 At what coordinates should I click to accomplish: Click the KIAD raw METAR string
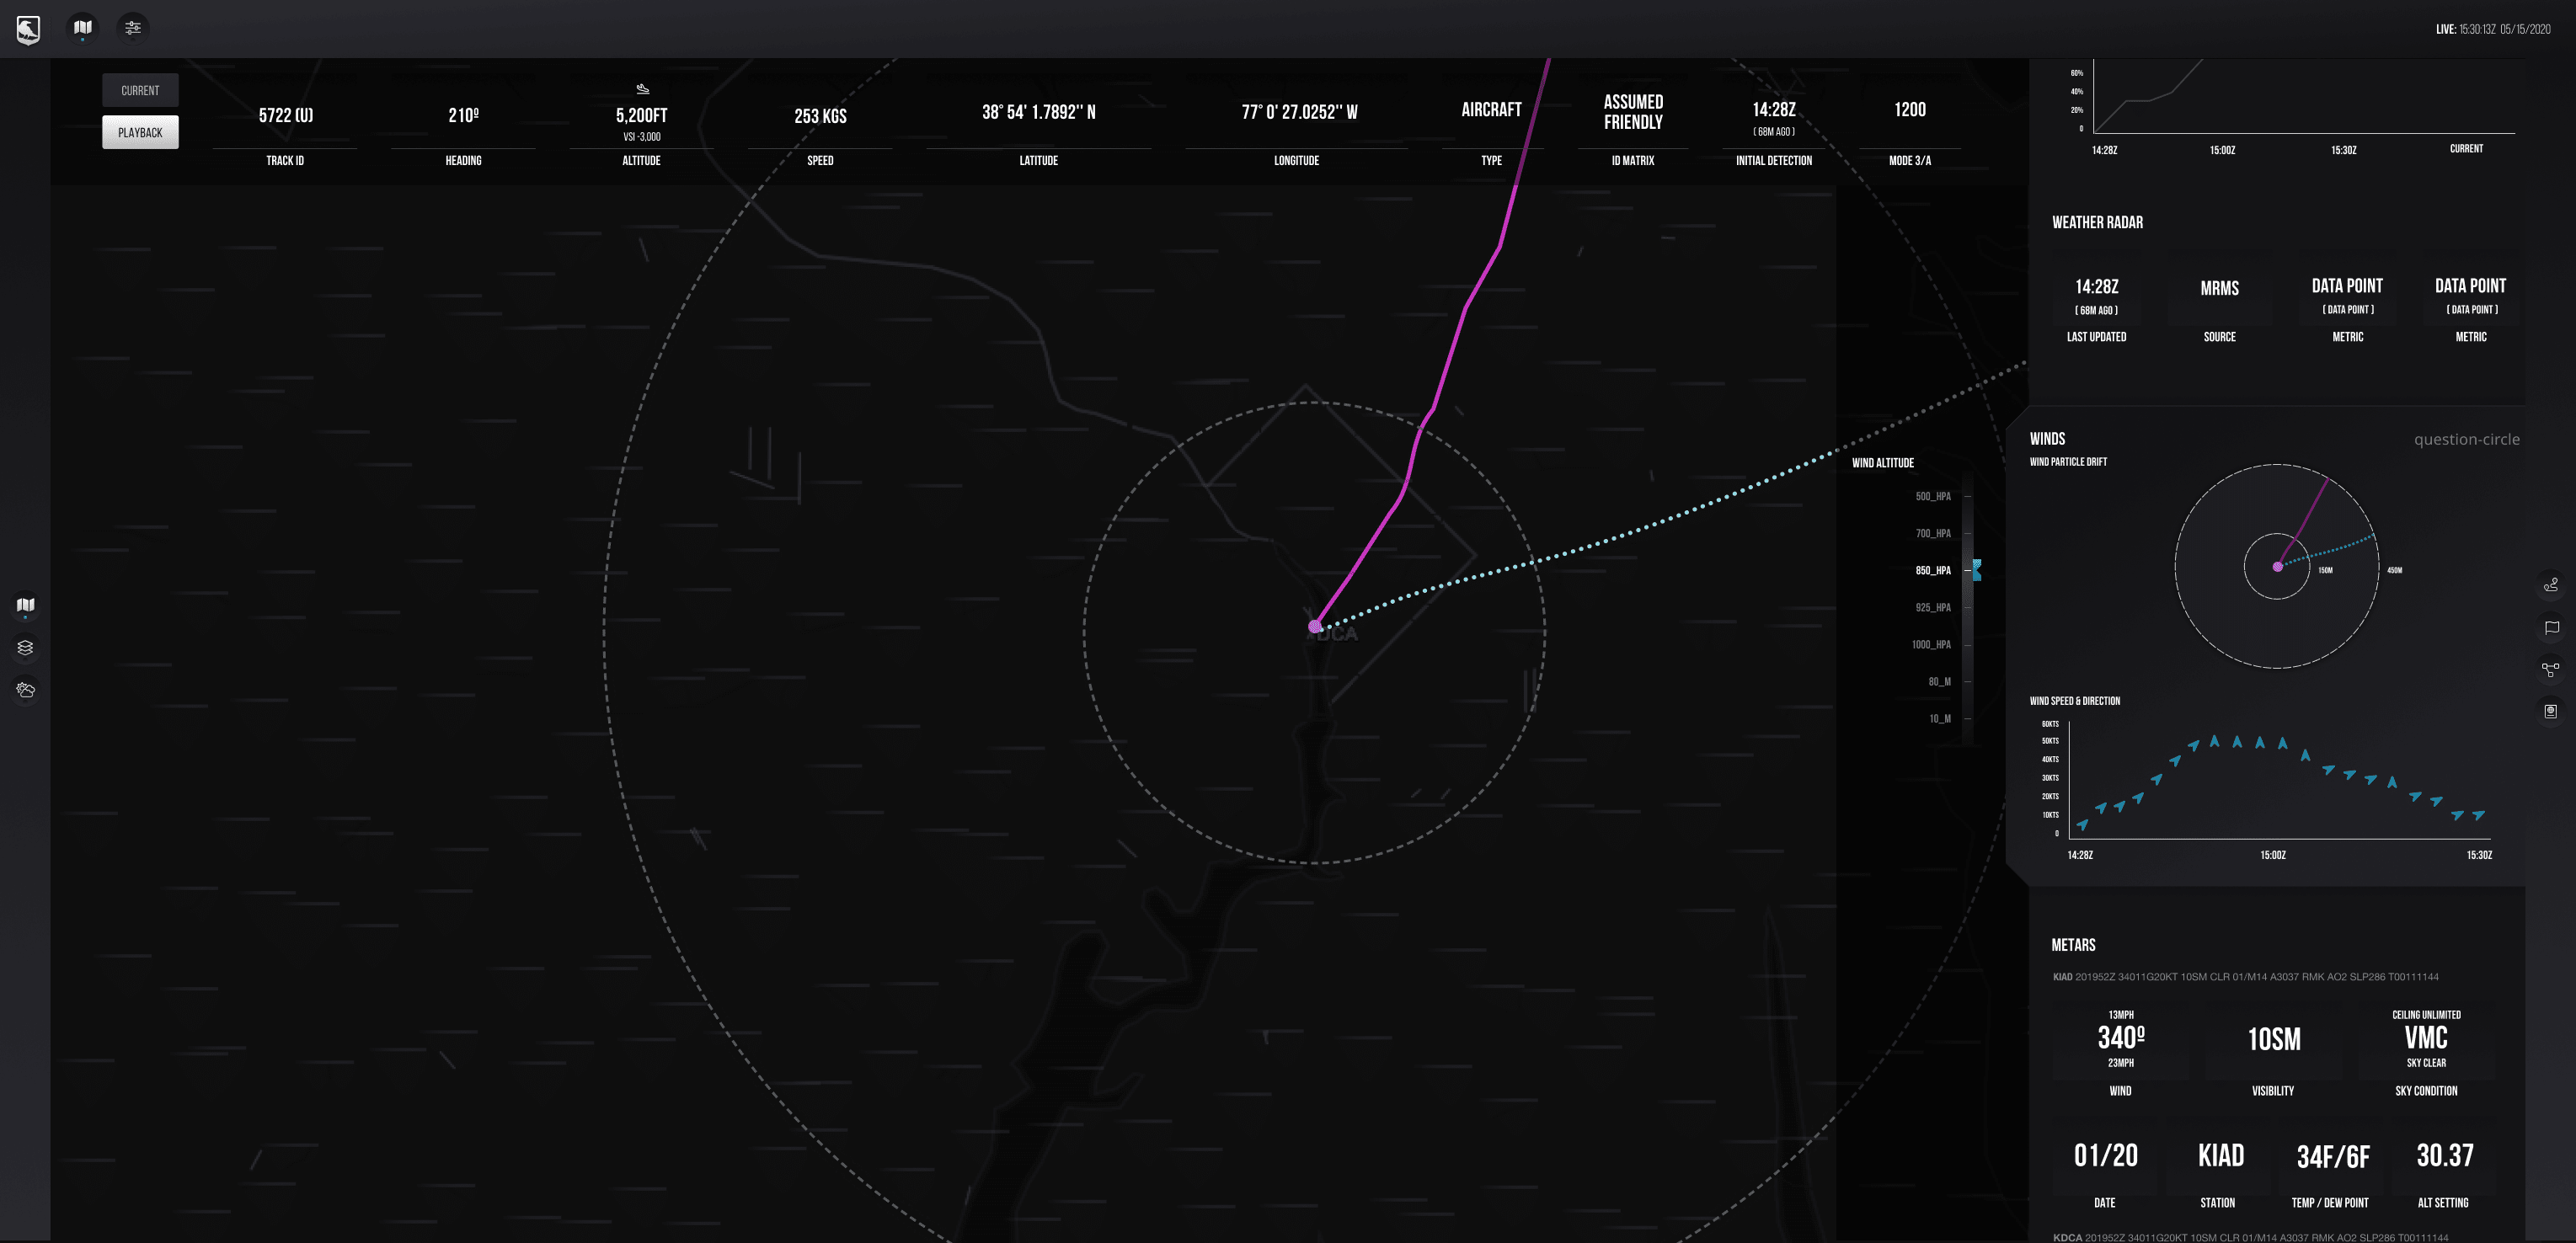pyautogui.click(x=2245, y=977)
